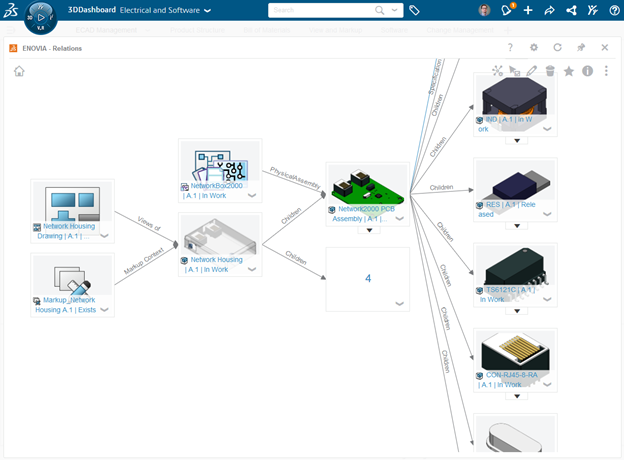Expand the NetworkBox2000 node chevron
Screen dimensions: 624x460
(x=252, y=196)
